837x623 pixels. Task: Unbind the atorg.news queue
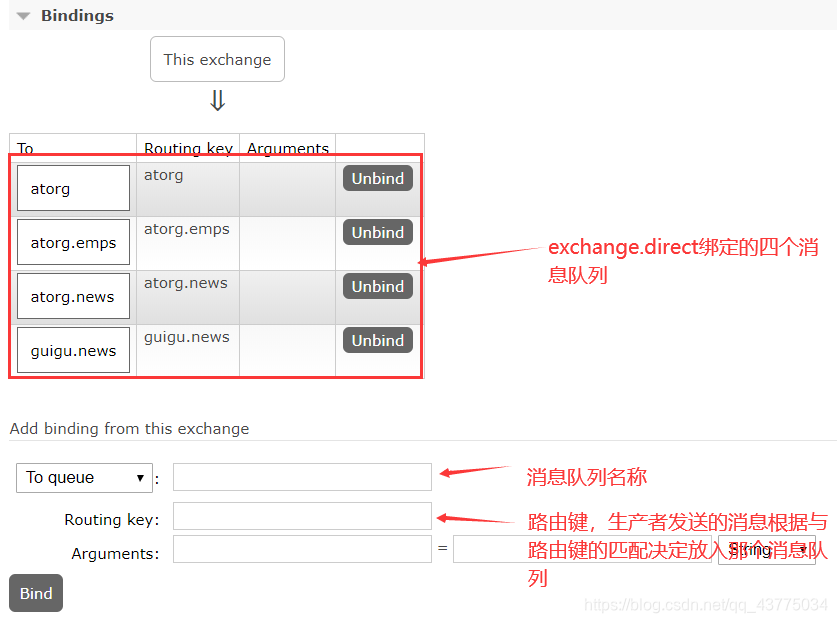click(377, 286)
